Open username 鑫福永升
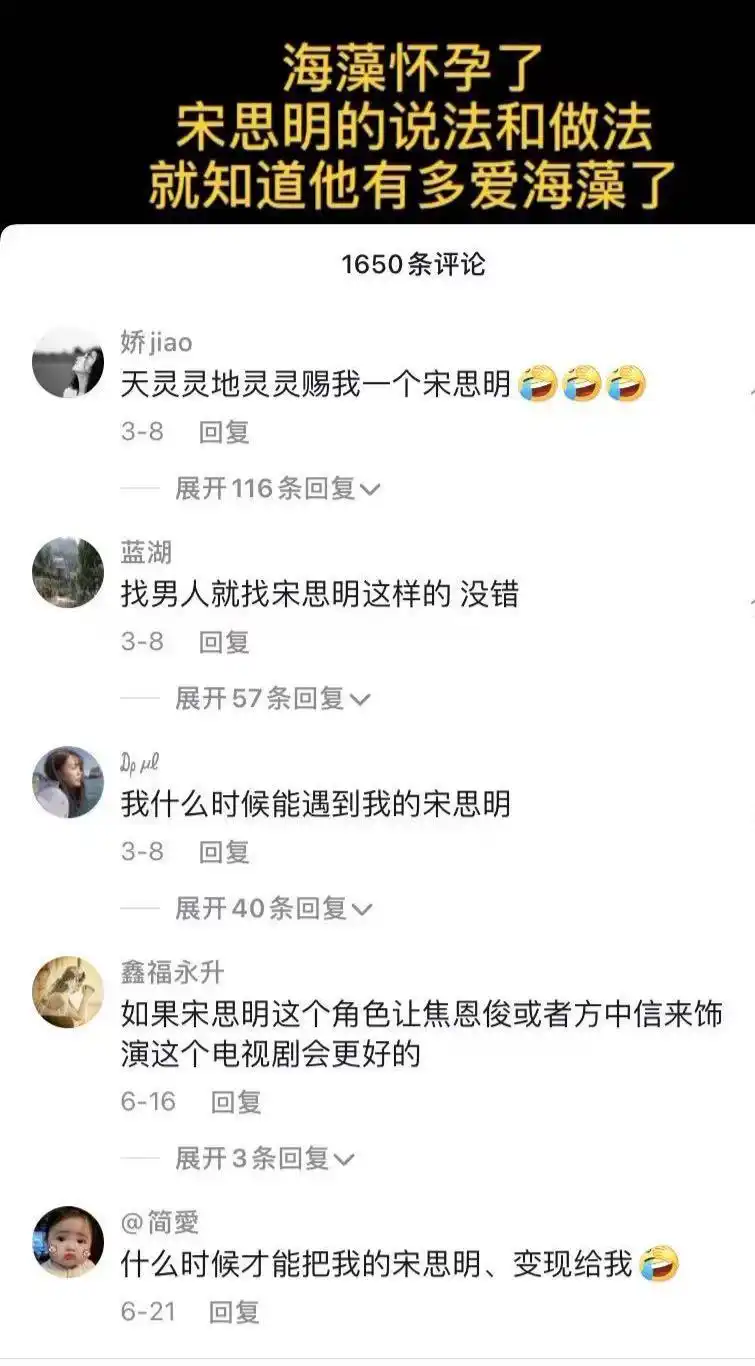 172,972
